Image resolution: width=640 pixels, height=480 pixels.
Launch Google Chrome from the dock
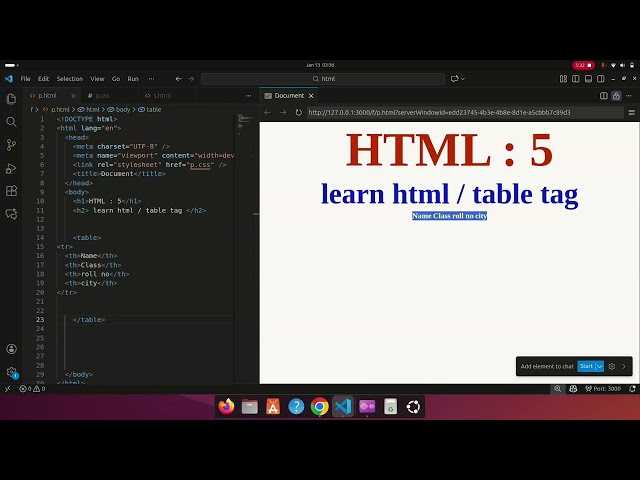(320, 407)
